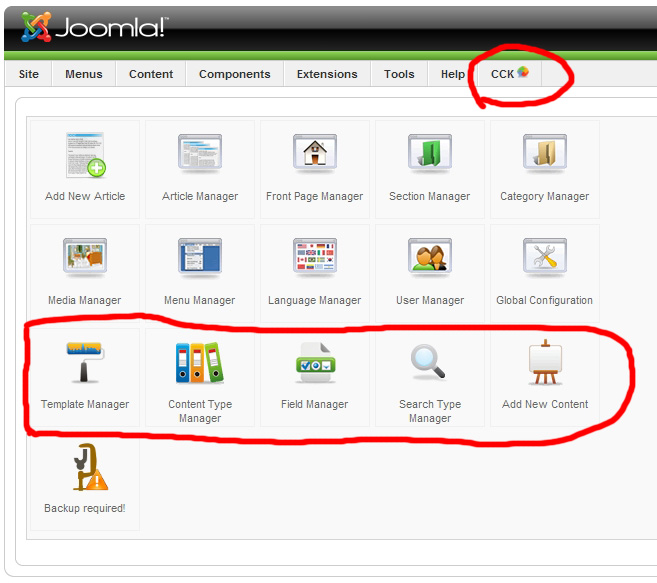Image resolution: width=657 pixels, height=583 pixels.
Task: Open the Components menu
Action: point(235,74)
